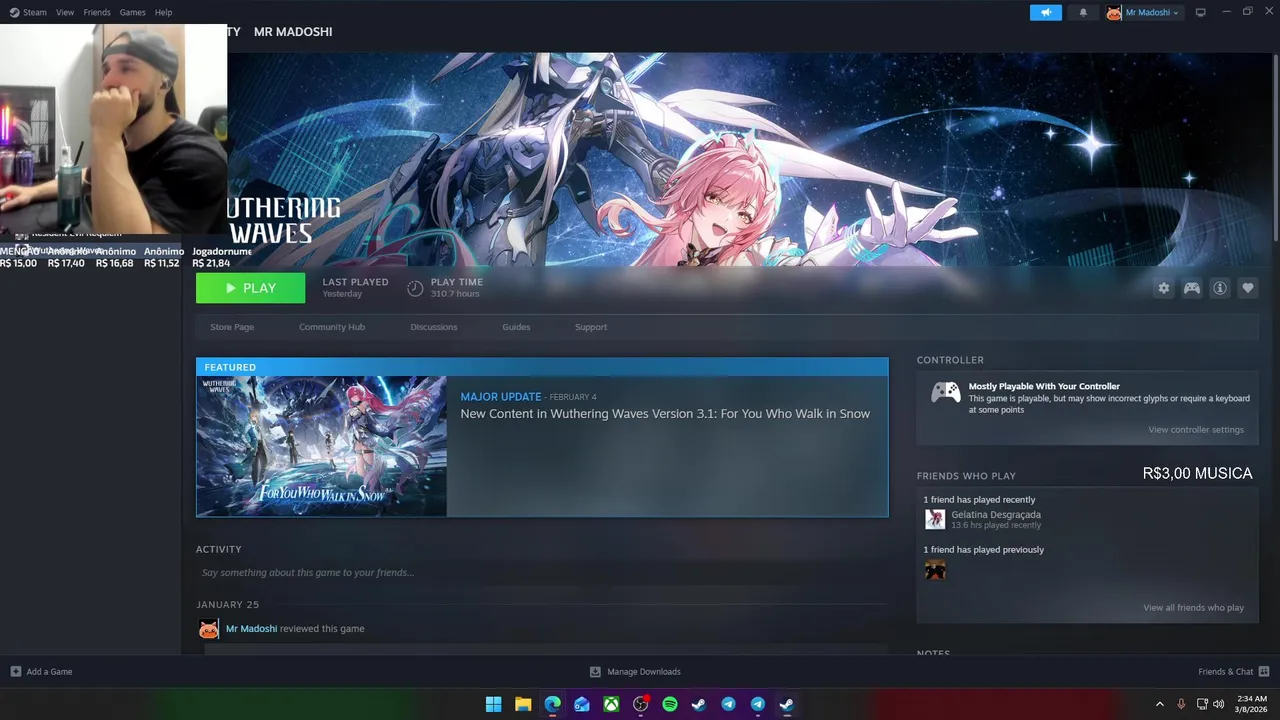Click the Mr Madoshi avatar in activity
This screenshot has height=720, width=1280.
[208, 629]
